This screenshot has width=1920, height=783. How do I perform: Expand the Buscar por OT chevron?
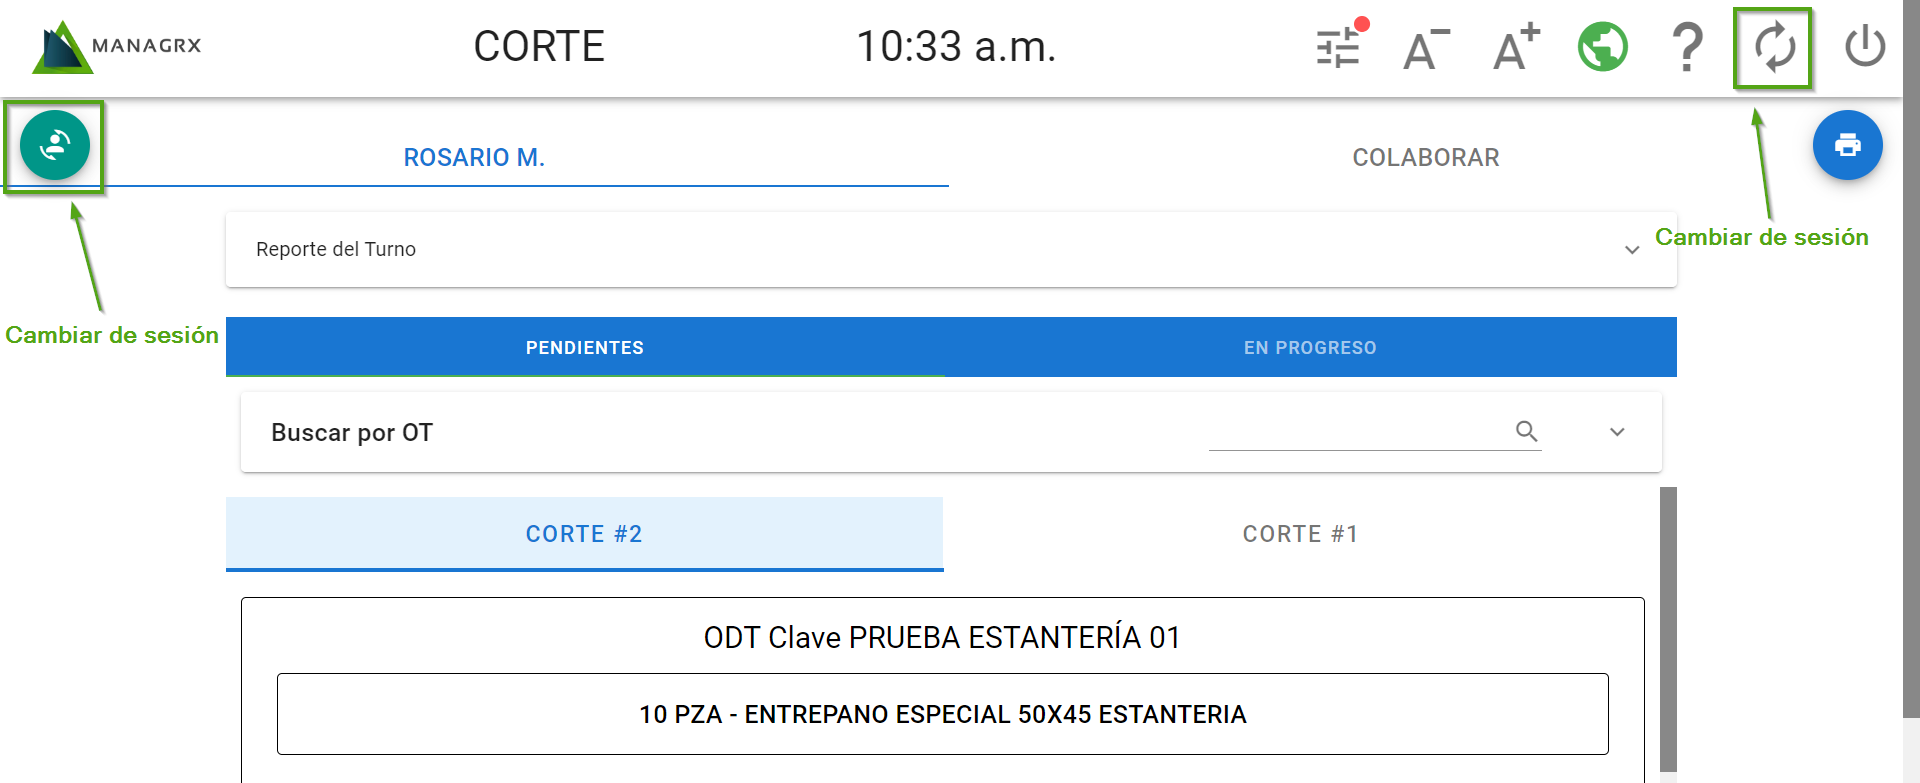[x=1617, y=432]
